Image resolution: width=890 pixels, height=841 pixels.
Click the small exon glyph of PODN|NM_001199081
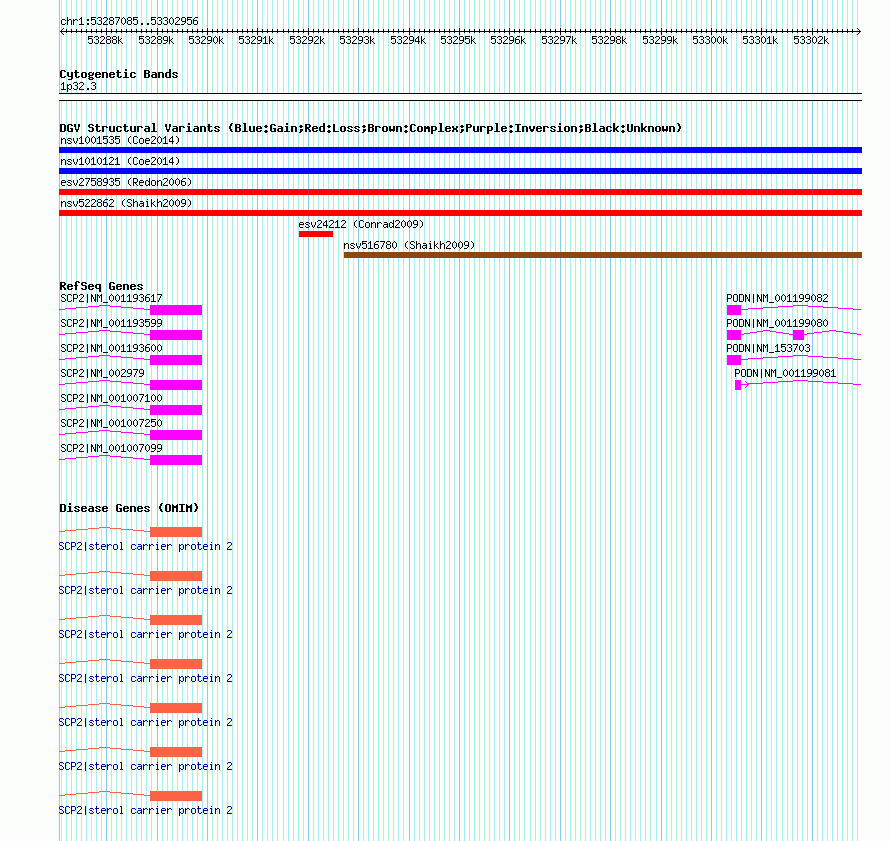738,385
